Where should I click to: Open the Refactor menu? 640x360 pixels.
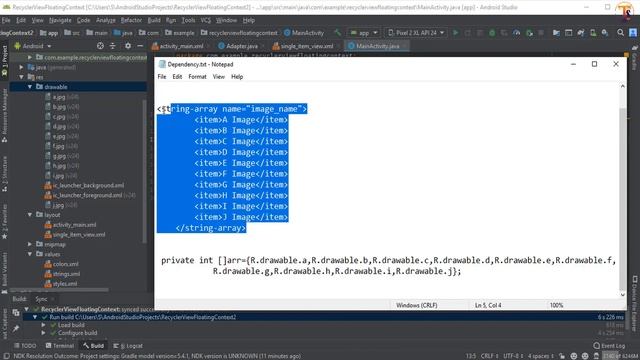point(131,20)
